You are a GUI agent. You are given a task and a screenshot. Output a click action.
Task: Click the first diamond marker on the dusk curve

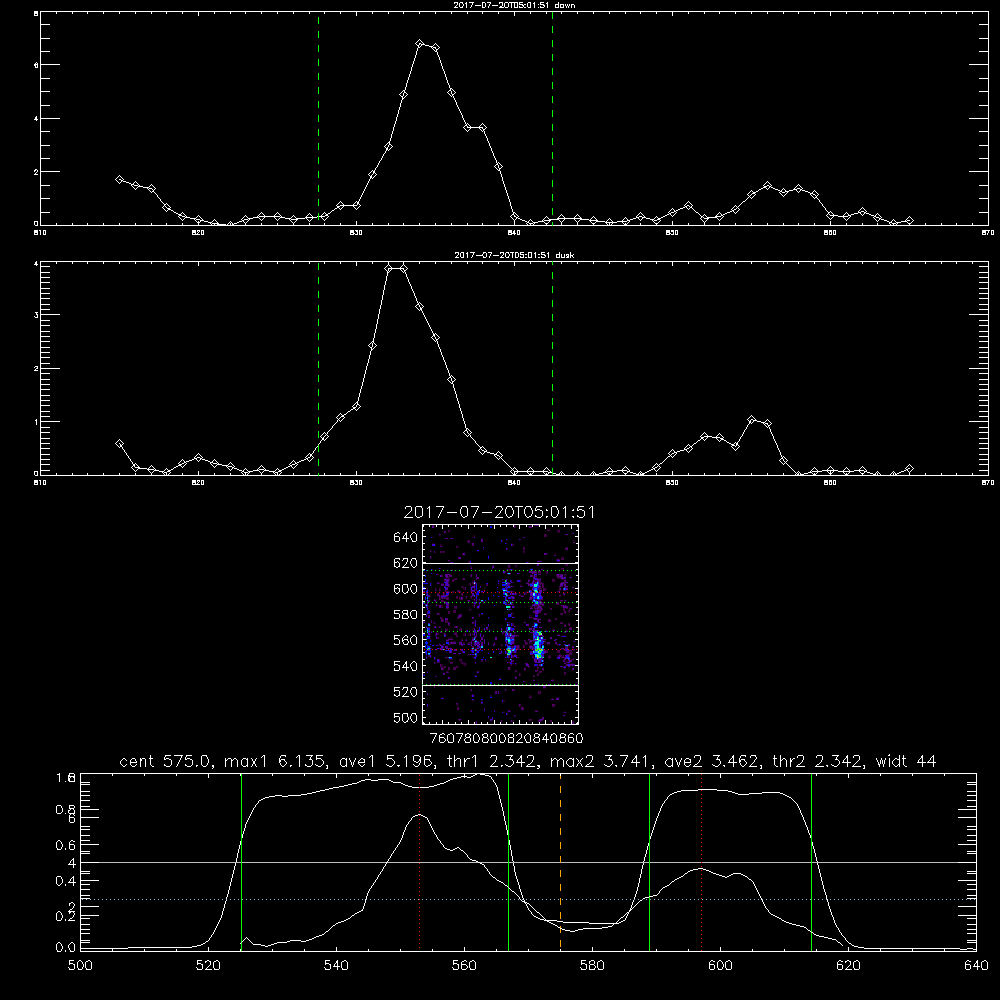point(119,444)
